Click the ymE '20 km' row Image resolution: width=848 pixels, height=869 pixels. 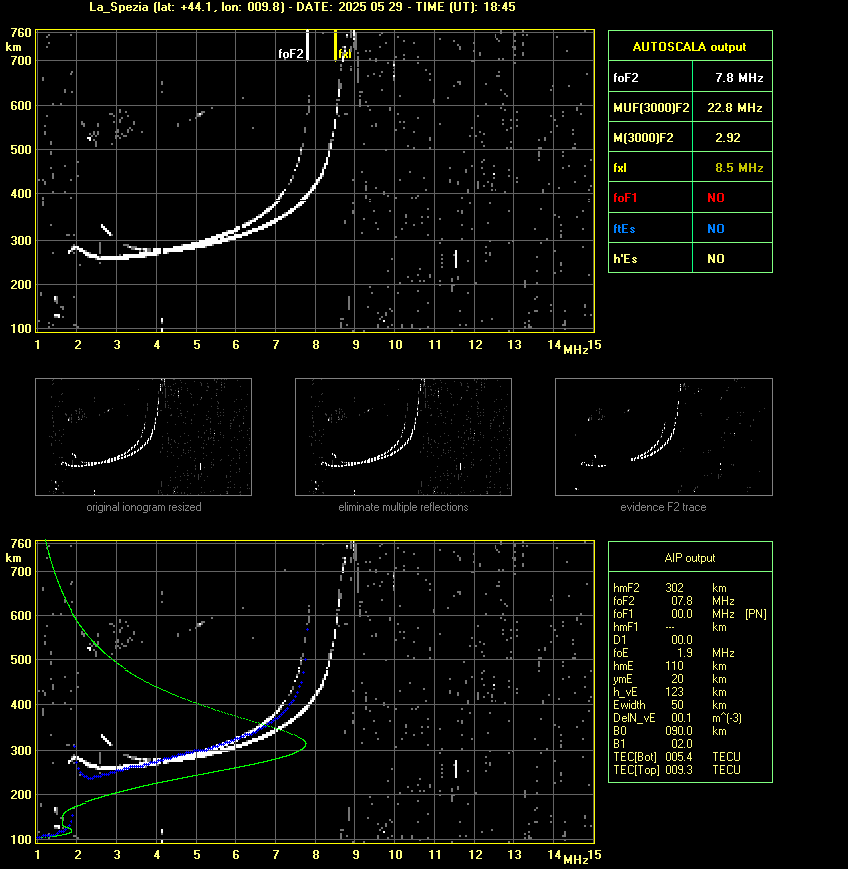[670, 679]
